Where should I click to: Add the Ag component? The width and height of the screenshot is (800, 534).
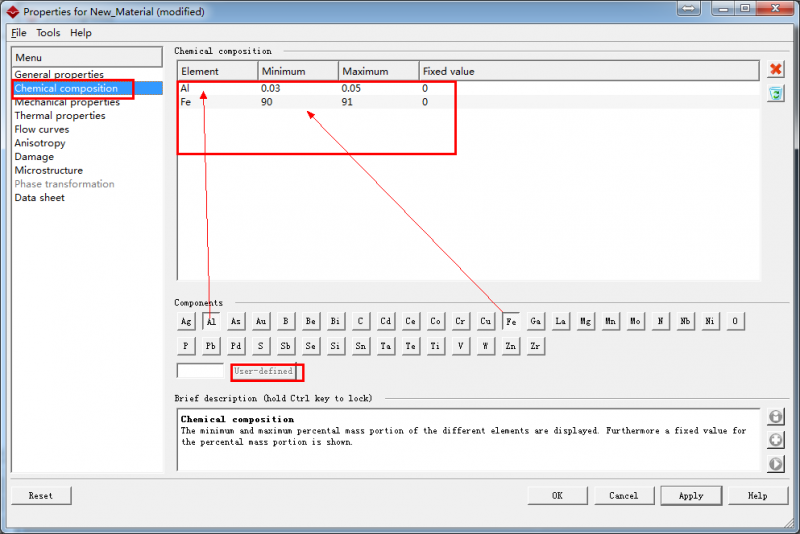(186, 321)
